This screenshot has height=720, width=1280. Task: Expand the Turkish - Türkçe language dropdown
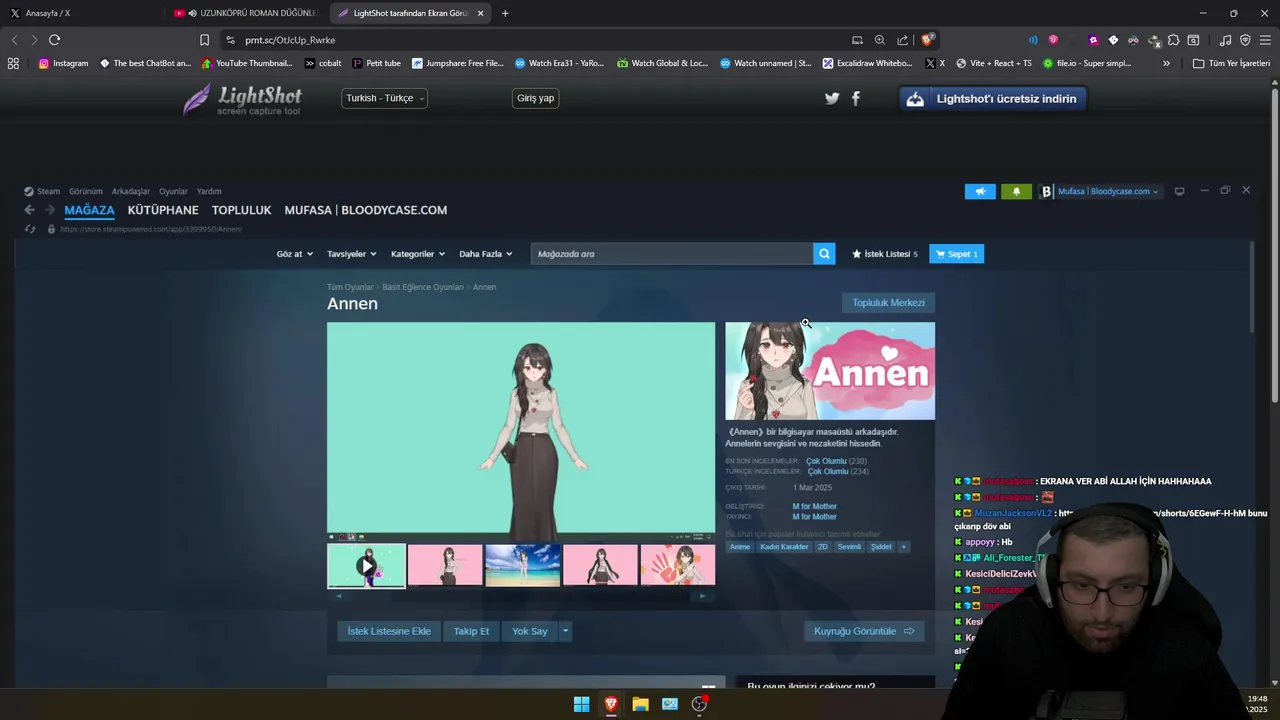coord(384,98)
